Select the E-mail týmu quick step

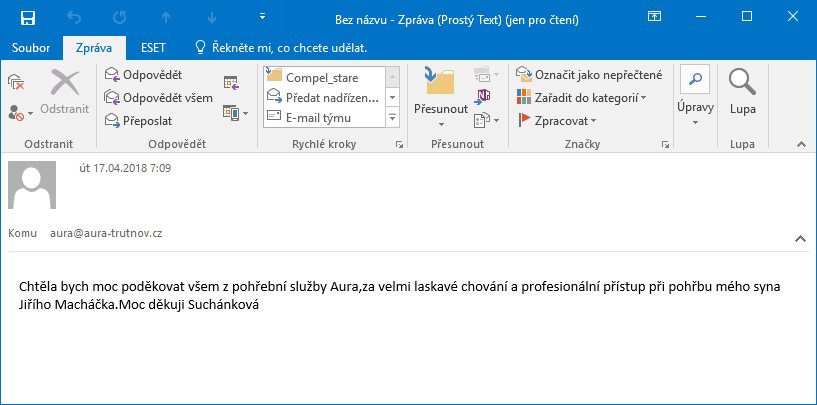click(321, 117)
